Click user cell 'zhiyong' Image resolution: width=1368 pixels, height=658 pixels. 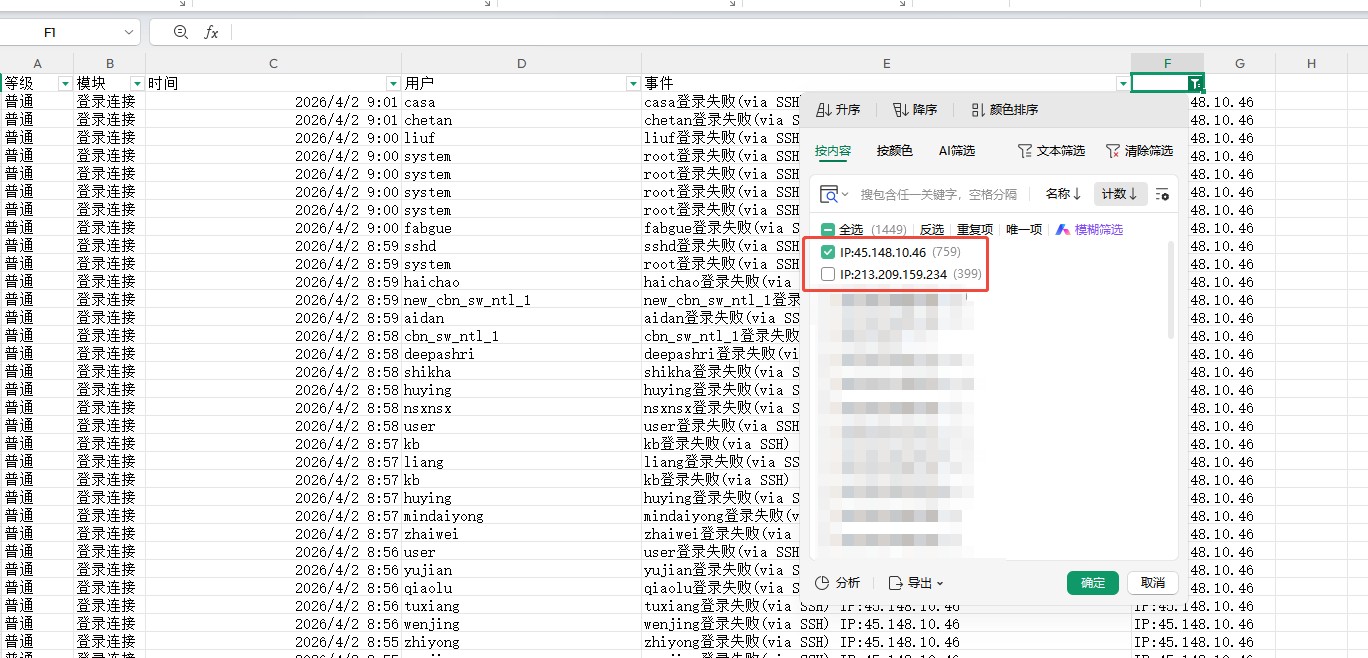pyautogui.click(x=521, y=642)
